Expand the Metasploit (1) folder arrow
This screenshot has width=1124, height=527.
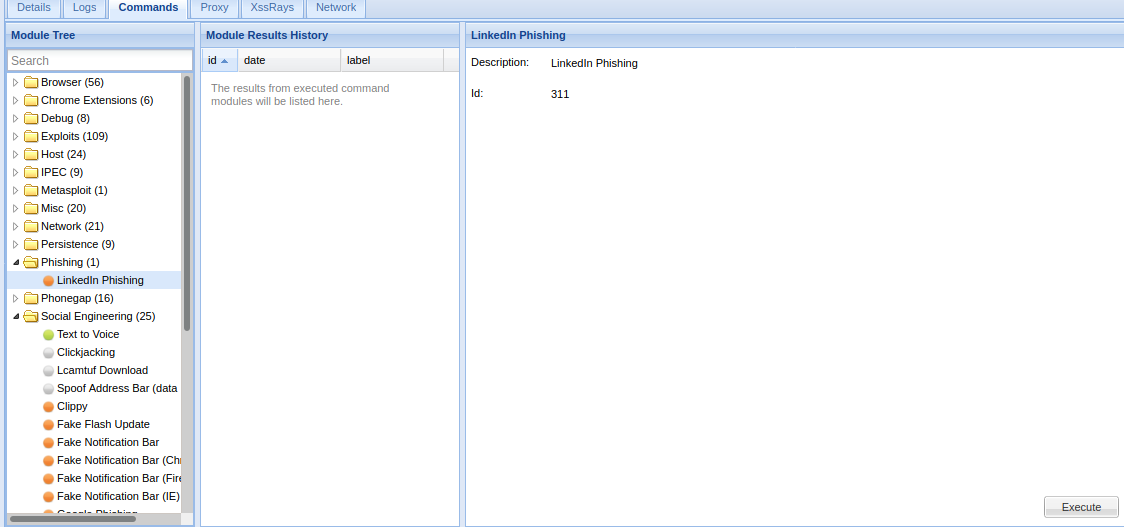click(16, 190)
